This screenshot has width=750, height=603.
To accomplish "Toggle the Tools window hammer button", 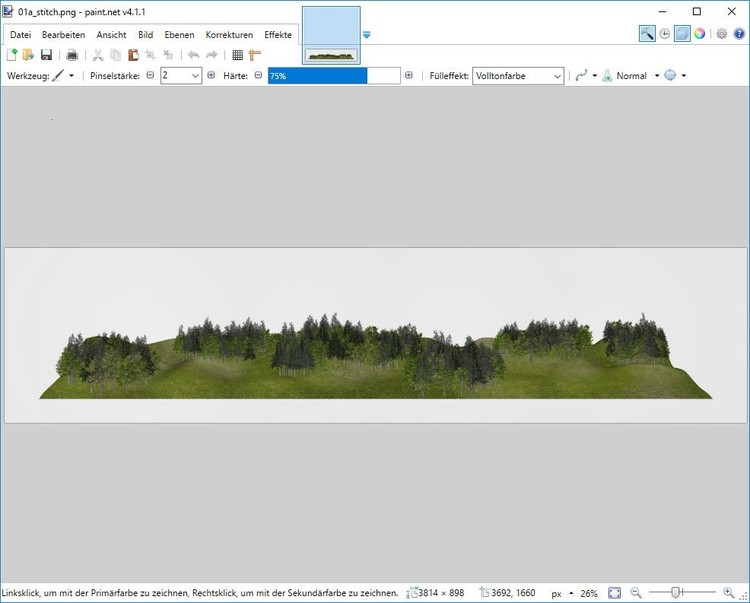I will point(647,34).
